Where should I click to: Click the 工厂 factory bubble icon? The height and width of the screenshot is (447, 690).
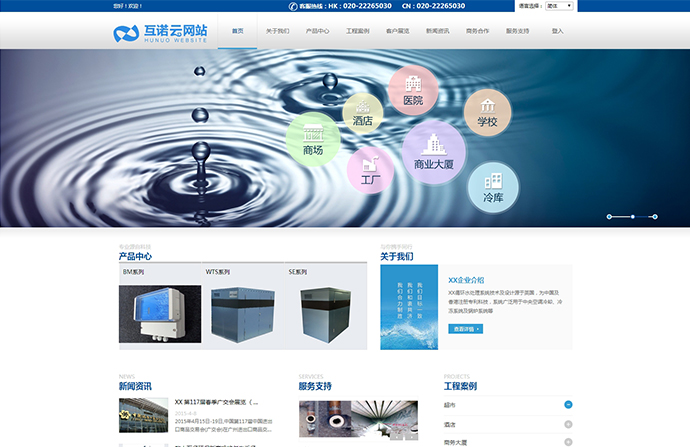371,169
